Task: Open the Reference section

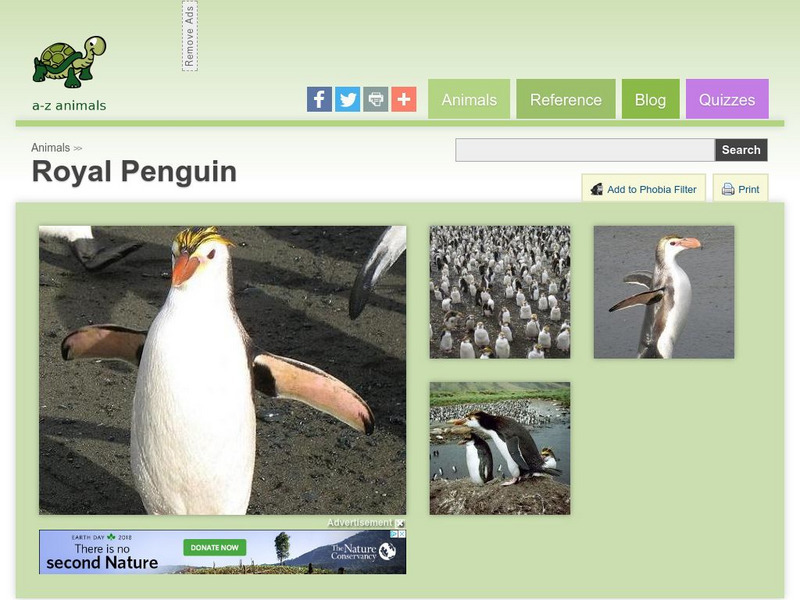Action: click(566, 100)
